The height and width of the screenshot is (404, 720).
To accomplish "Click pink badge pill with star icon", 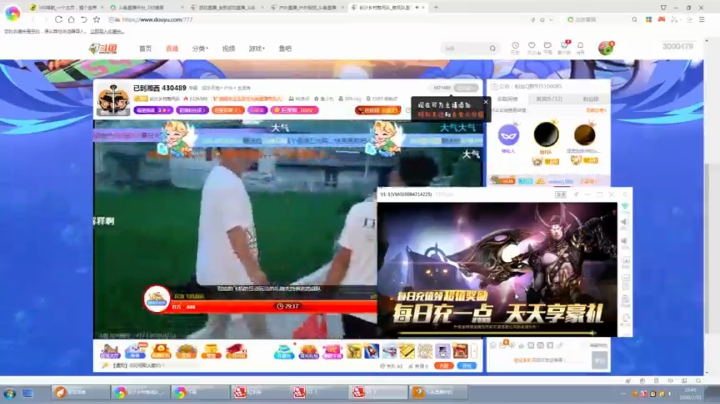I will pyautogui.click(x=294, y=110).
